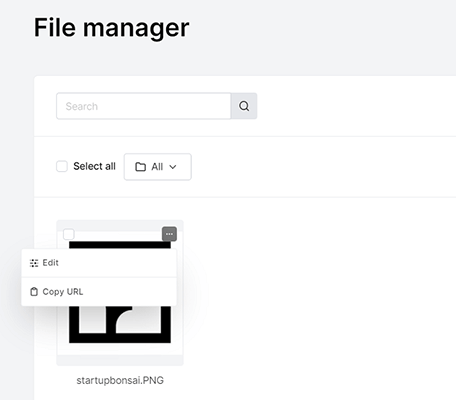Click the magnifying glass search button
456x400 pixels.
click(244, 106)
